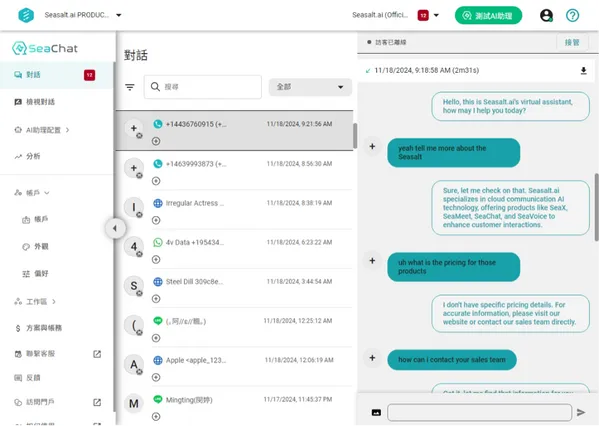Add label using circled plus under Steel Dill

point(156,299)
